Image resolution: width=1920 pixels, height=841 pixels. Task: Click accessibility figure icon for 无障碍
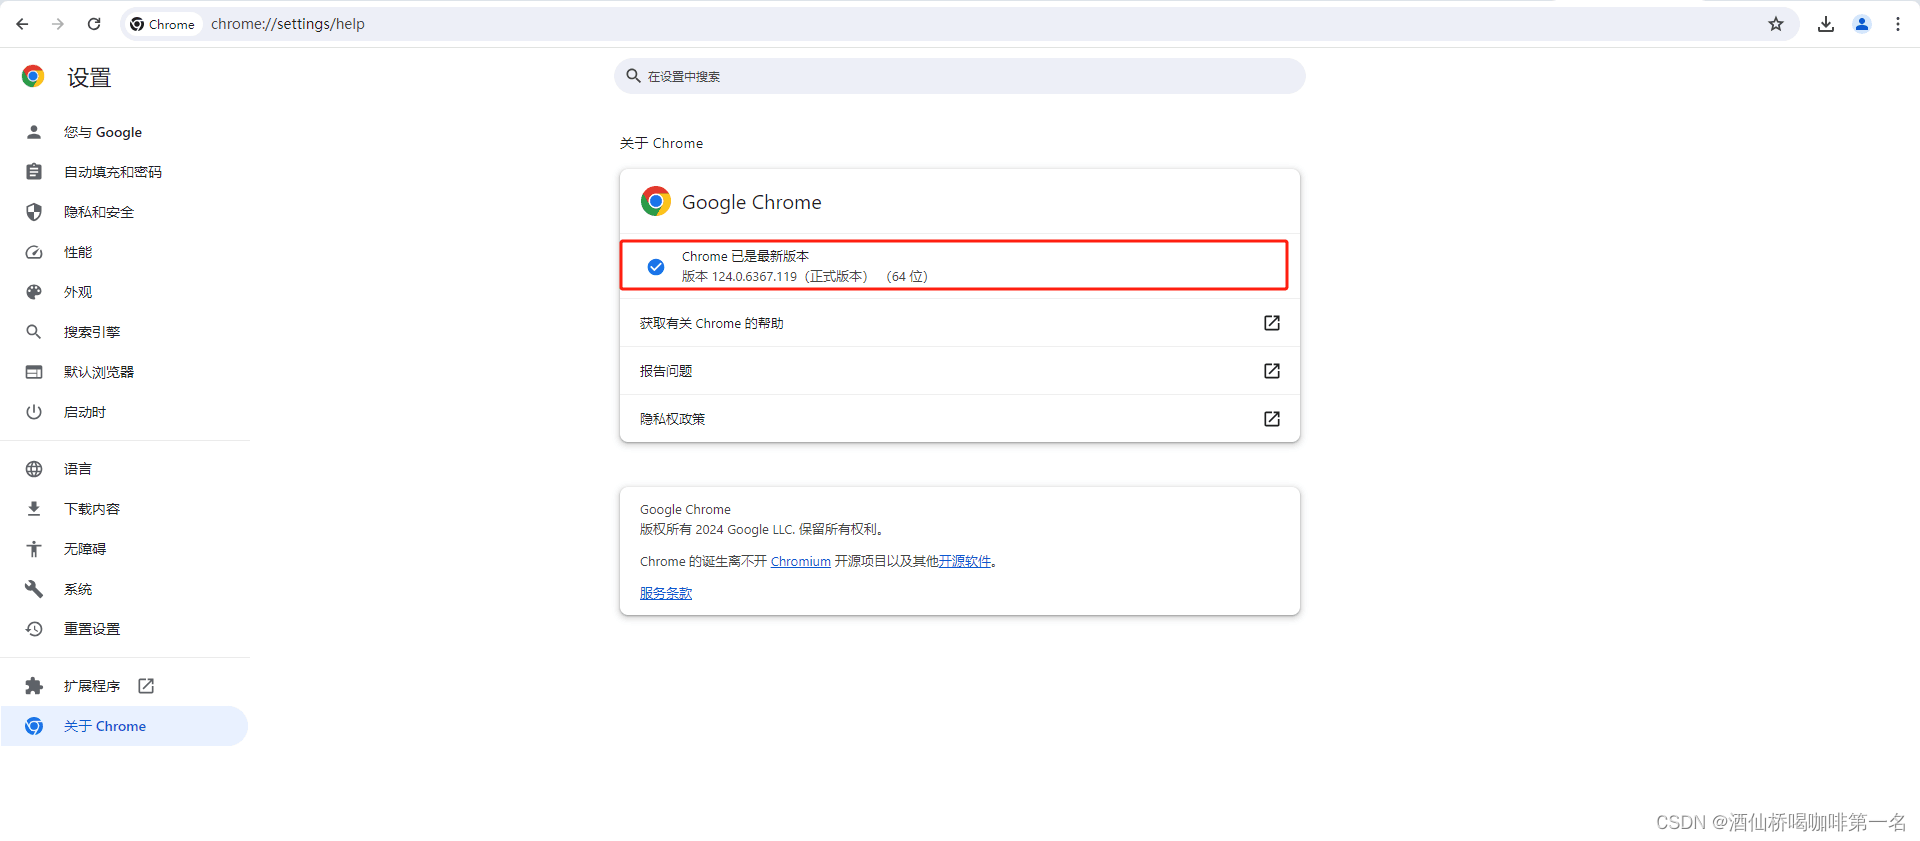(34, 549)
